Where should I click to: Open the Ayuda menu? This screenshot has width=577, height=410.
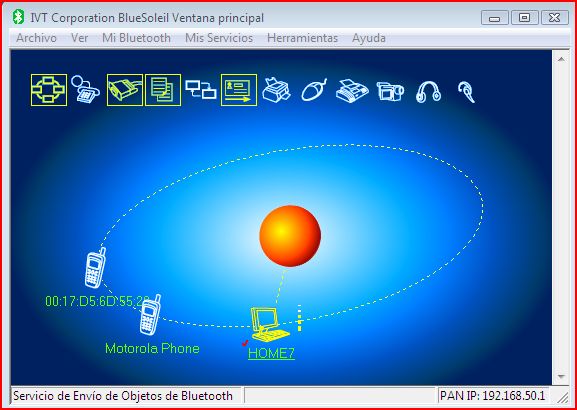pos(369,38)
